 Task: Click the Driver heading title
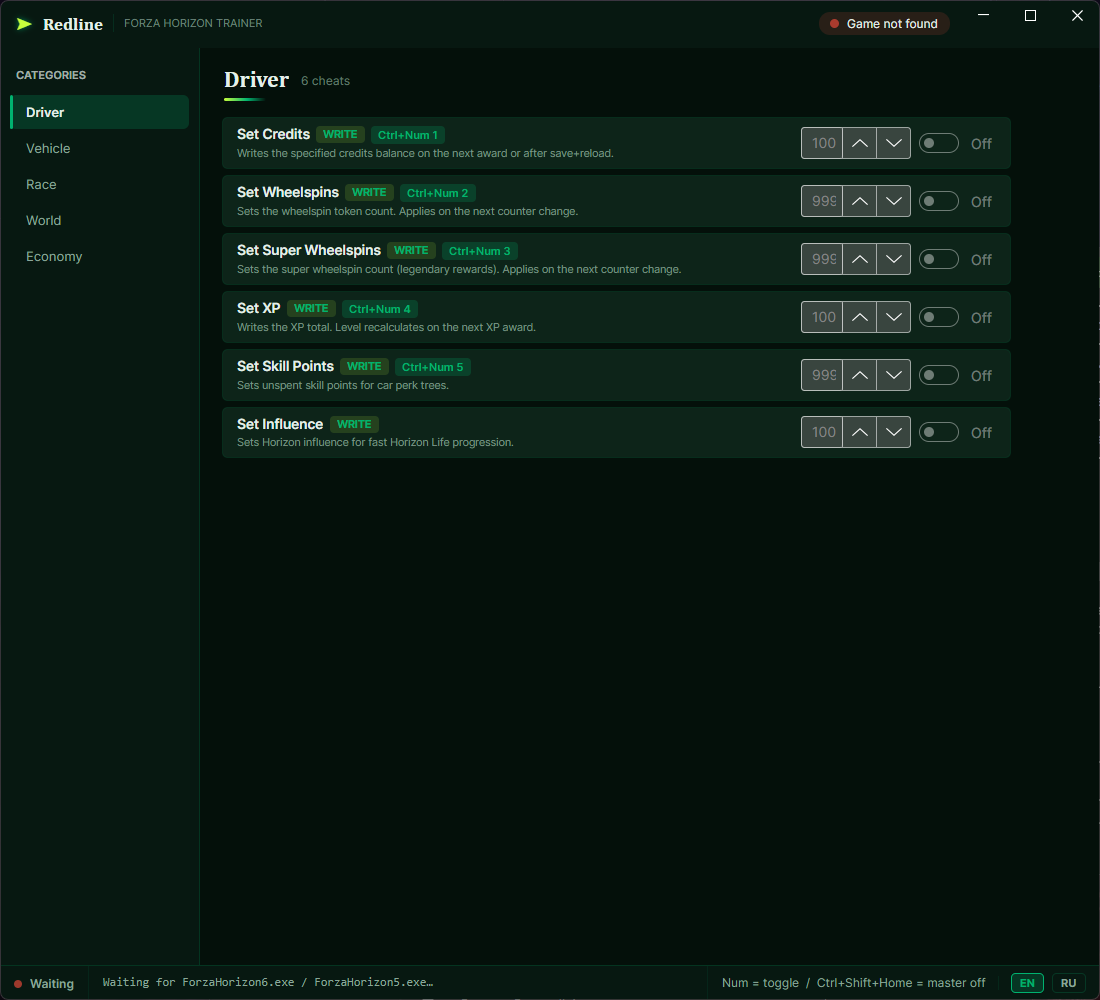(x=256, y=80)
